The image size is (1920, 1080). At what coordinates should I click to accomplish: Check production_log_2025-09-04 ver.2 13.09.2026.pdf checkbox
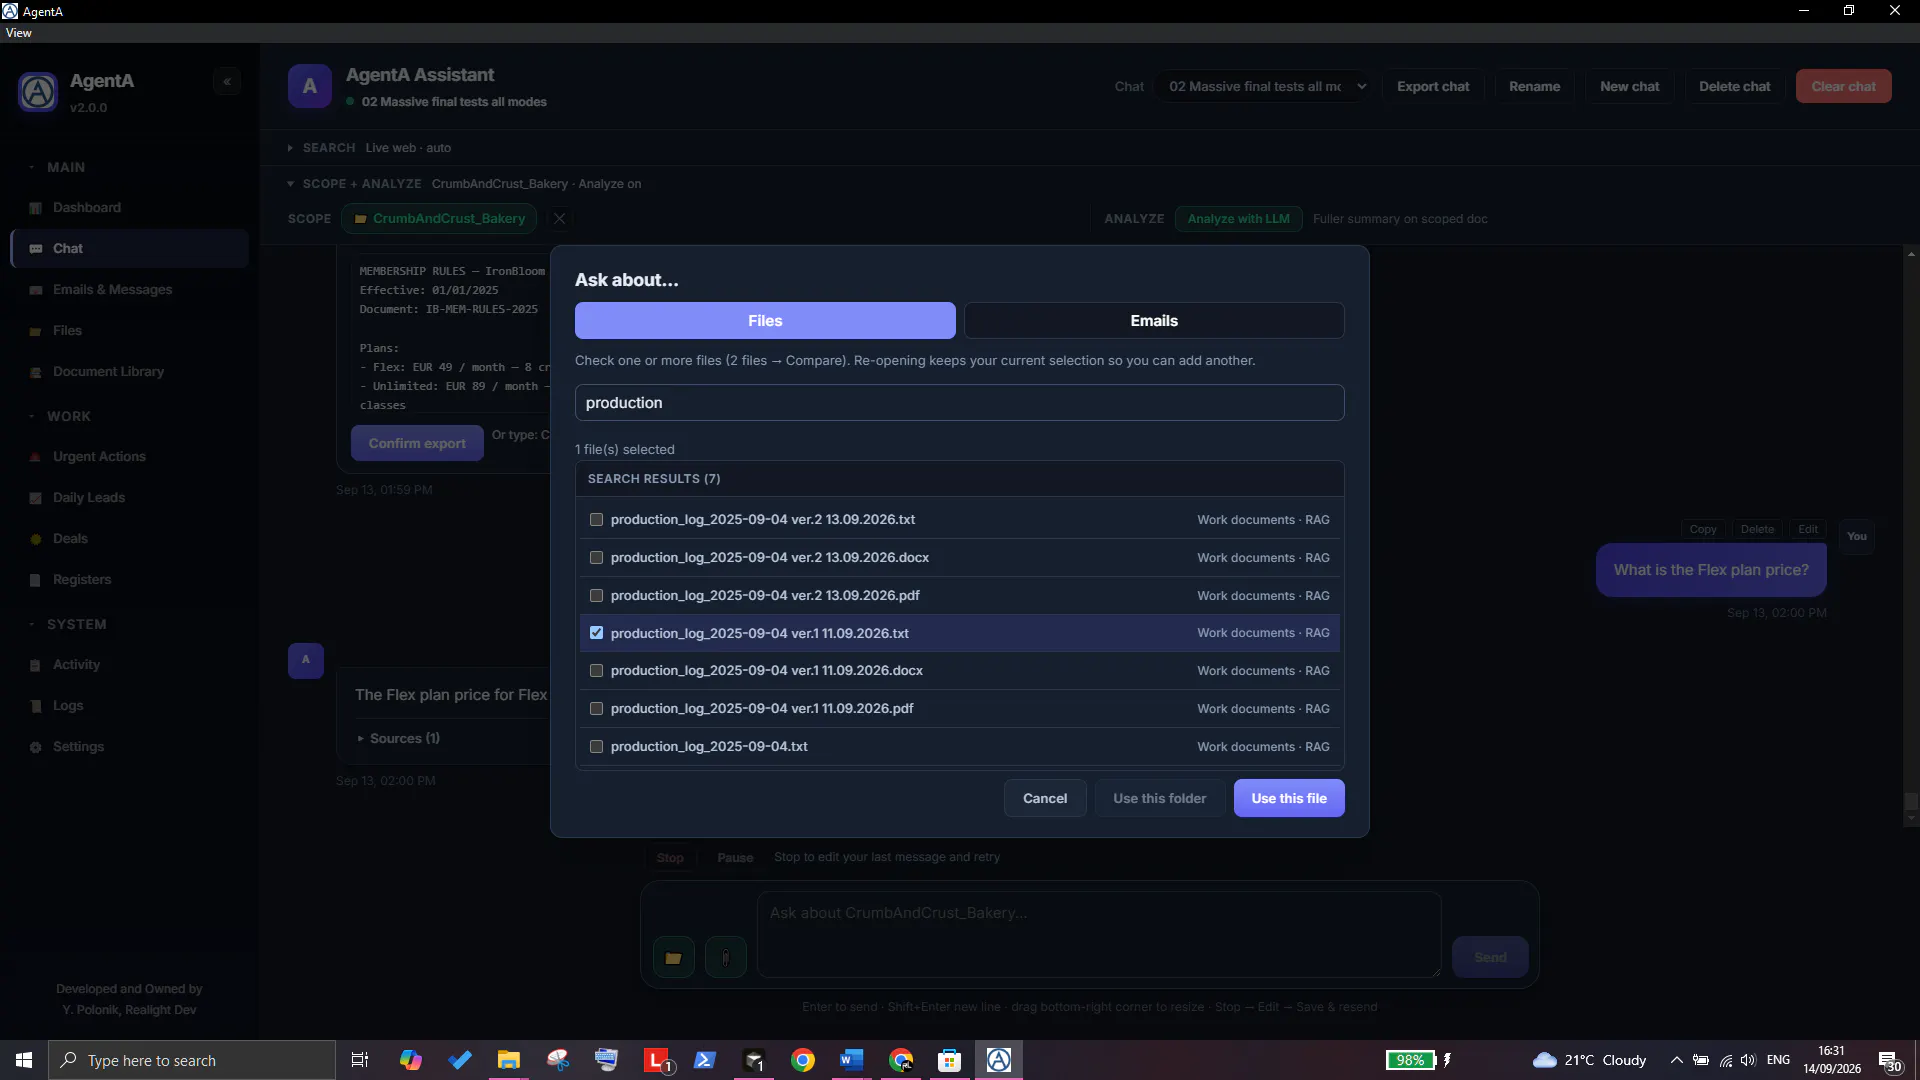[x=596, y=596]
